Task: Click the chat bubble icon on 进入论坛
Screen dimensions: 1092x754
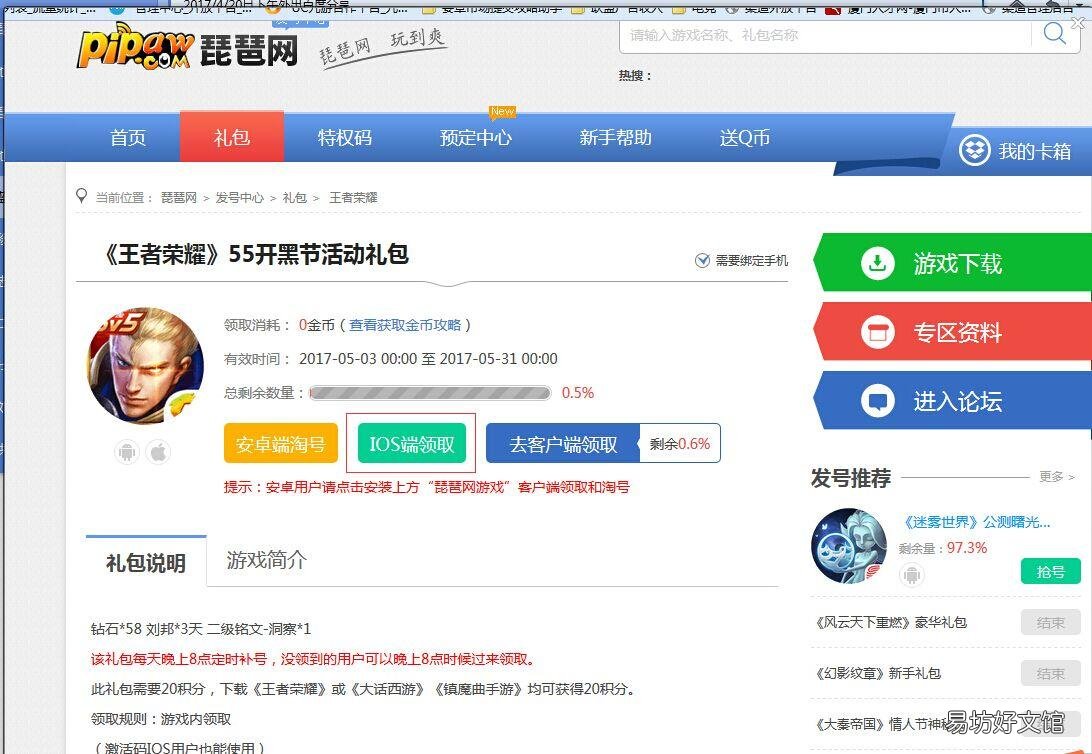Action: (878, 401)
